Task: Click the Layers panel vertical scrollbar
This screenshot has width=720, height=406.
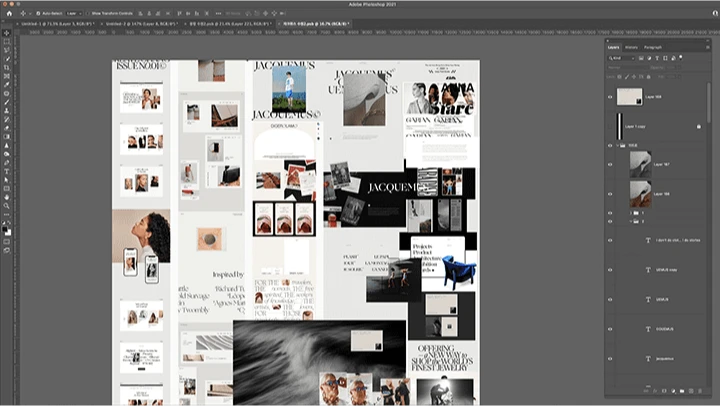Action: pyautogui.click(x=709, y=103)
